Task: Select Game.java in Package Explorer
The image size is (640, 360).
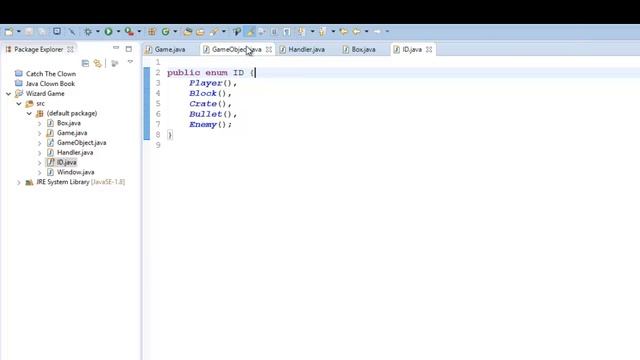Action: pyautogui.click(x=72, y=133)
